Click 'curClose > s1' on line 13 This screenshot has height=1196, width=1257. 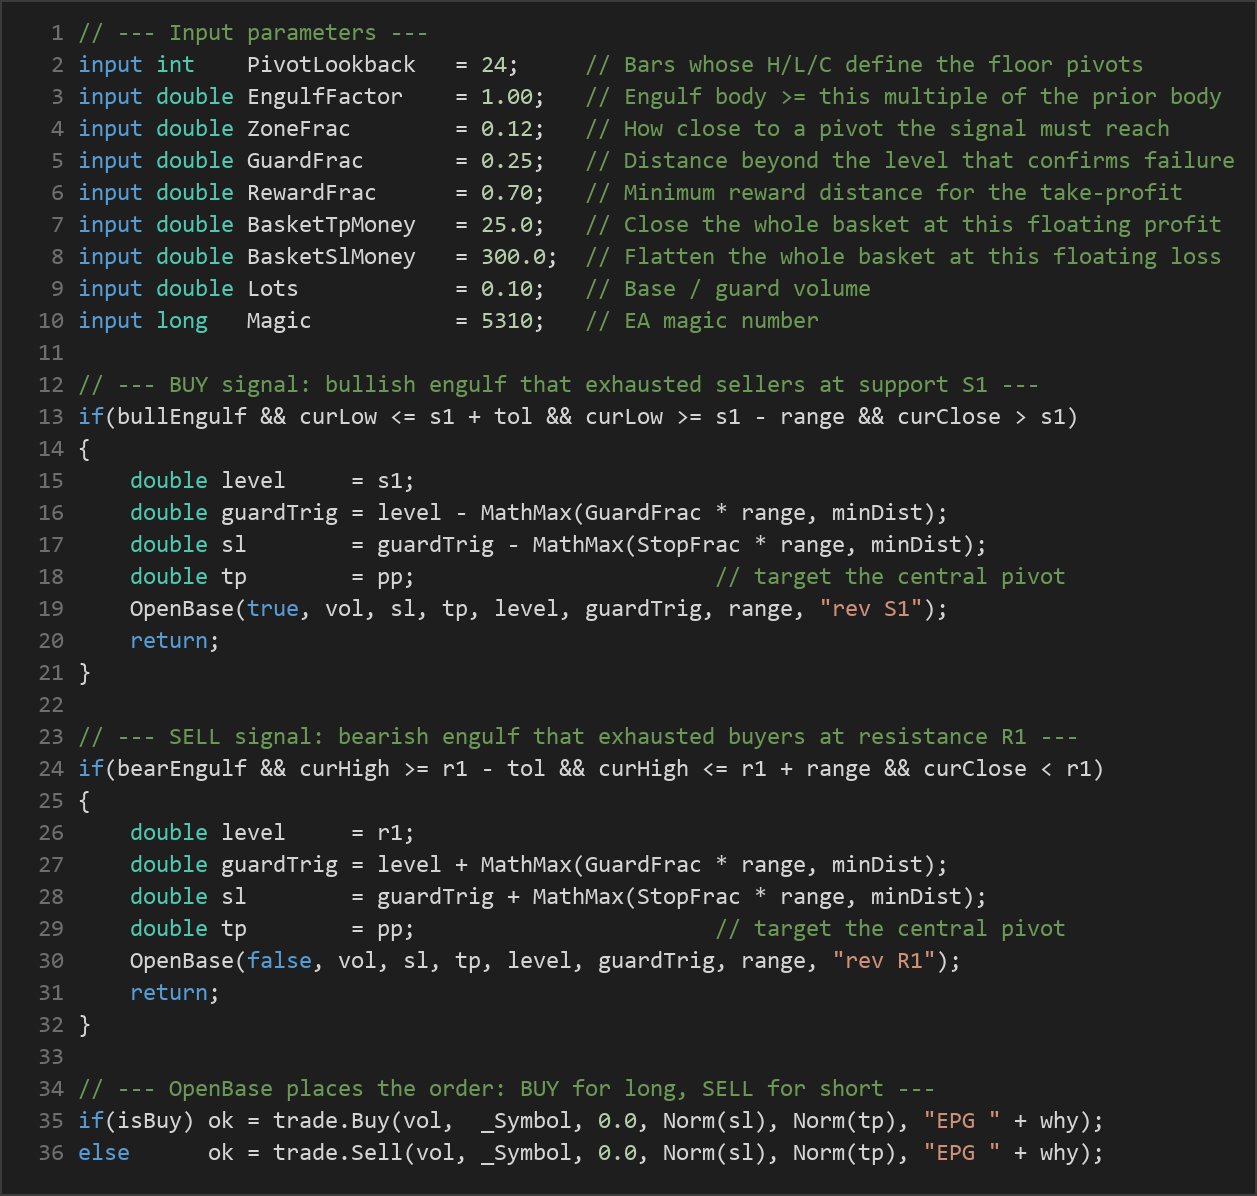coord(982,416)
